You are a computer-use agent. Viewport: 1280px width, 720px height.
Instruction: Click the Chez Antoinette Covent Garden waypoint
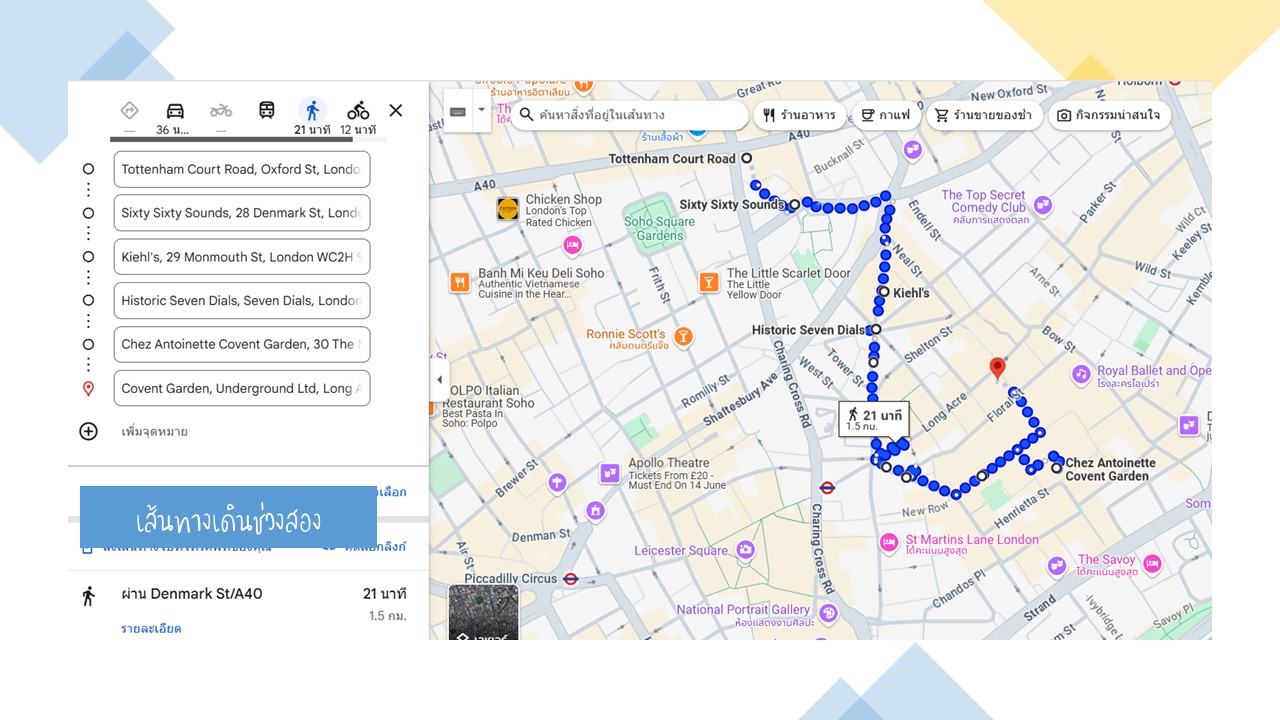click(x=1056, y=467)
